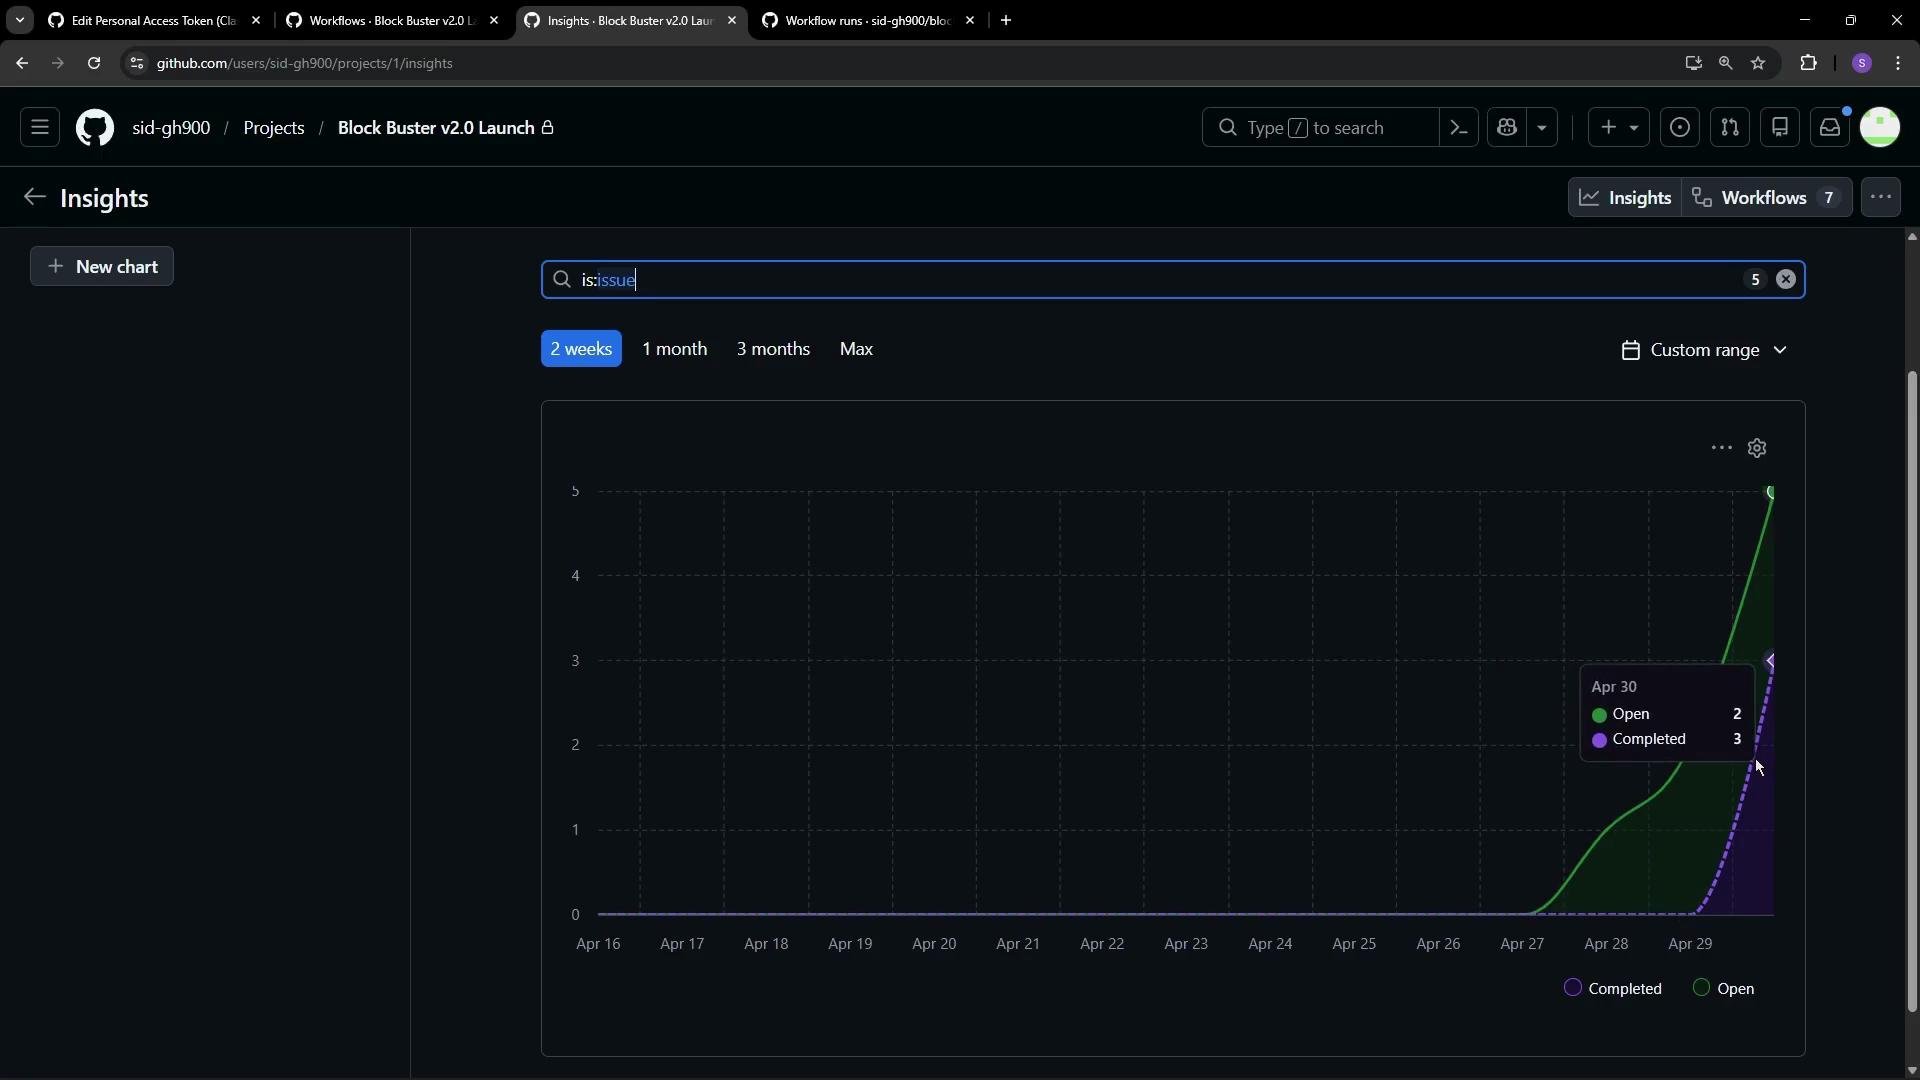The image size is (1920, 1080).
Task: Click the address bar URL
Action: pyautogui.click(x=305, y=63)
